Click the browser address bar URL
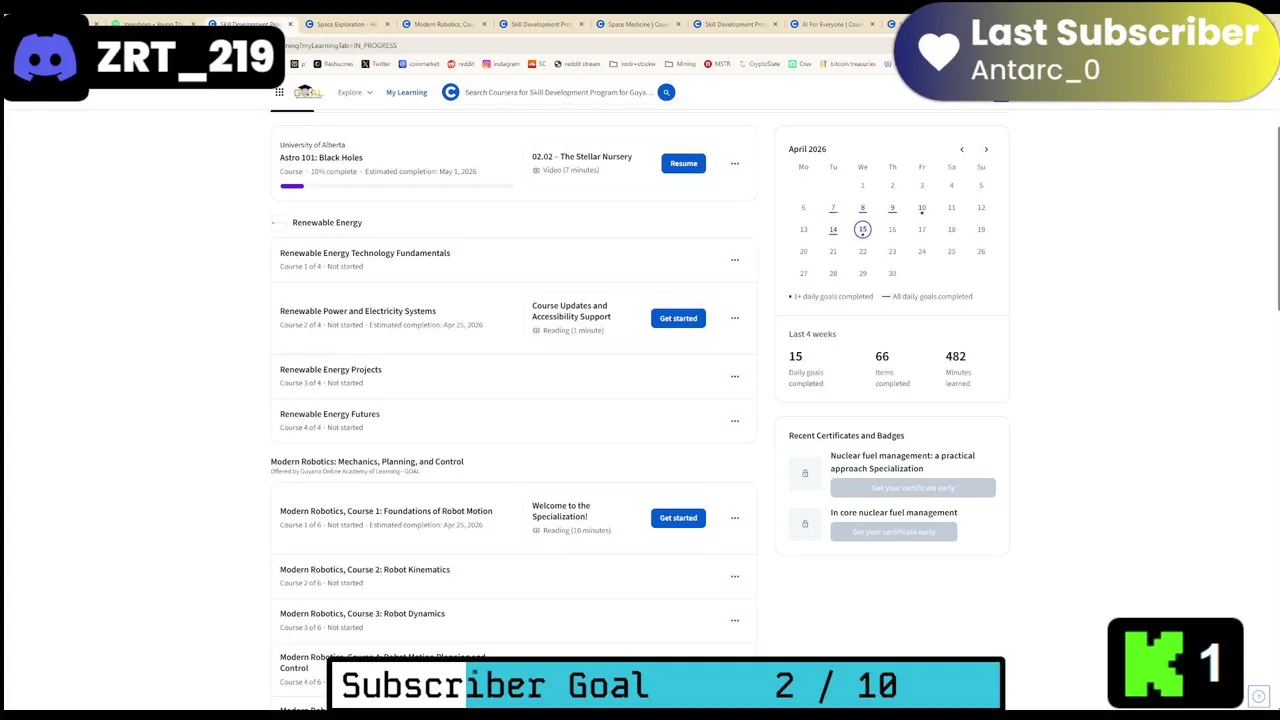Image resolution: width=1280 pixels, height=720 pixels. pyautogui.click(x=340, y=46)
